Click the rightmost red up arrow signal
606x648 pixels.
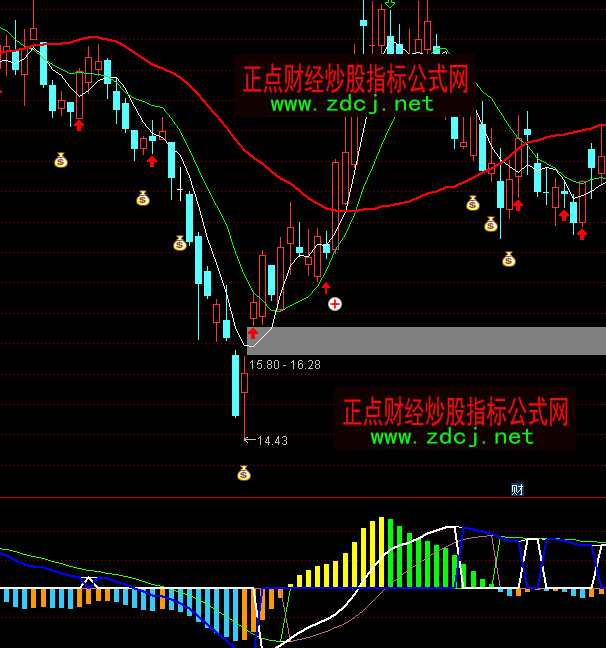click(x=581, y=233)
